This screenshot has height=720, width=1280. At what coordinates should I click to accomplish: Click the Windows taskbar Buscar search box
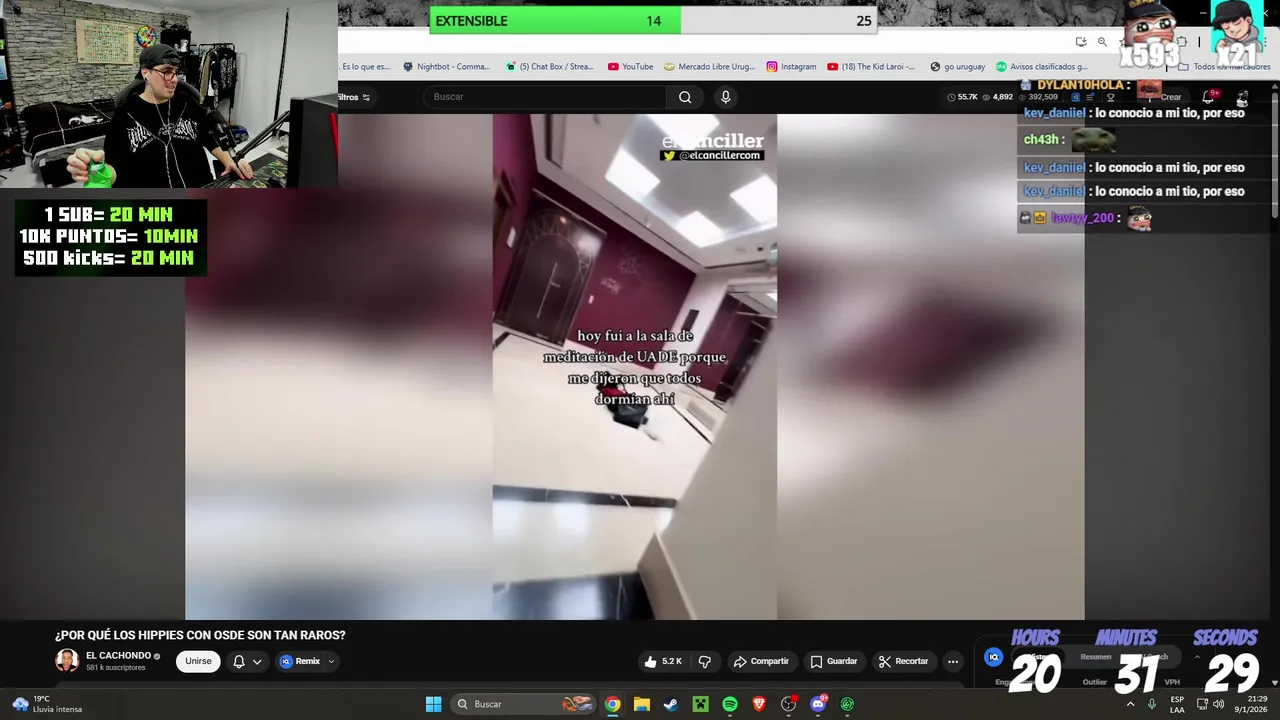click(526, 704)
